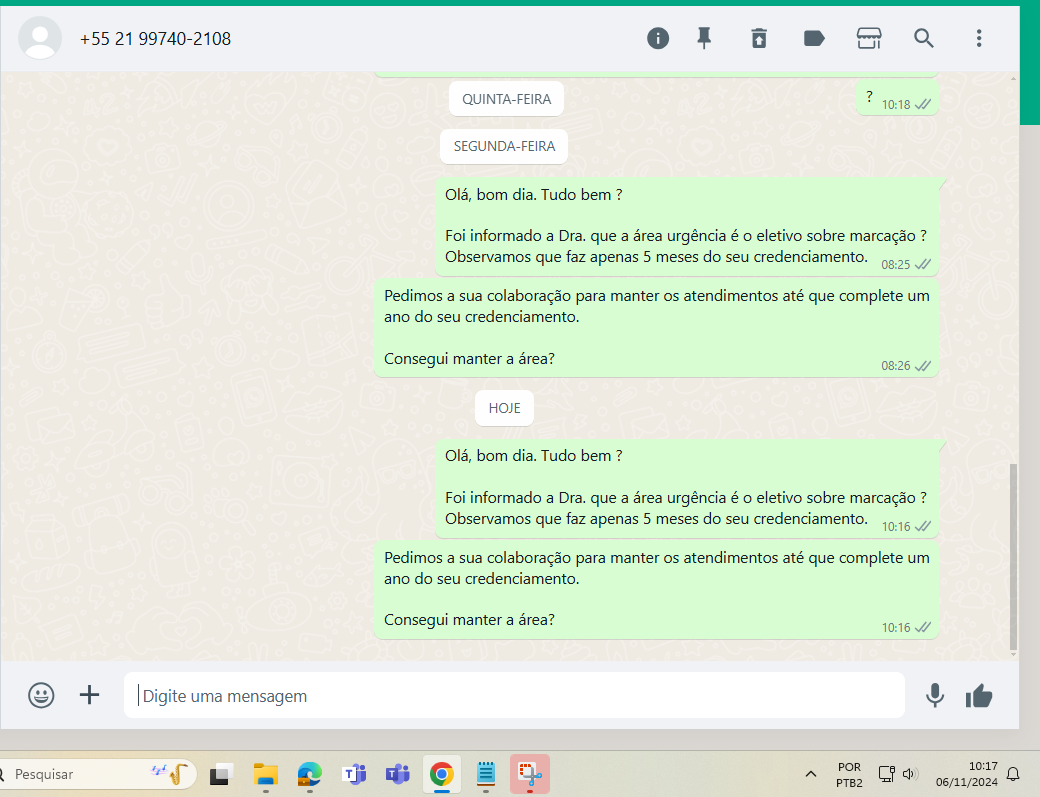Screen dimensions: 1040x797
Task: Click the contact number +55 21 99740-2108
Action: pos(155,39)
